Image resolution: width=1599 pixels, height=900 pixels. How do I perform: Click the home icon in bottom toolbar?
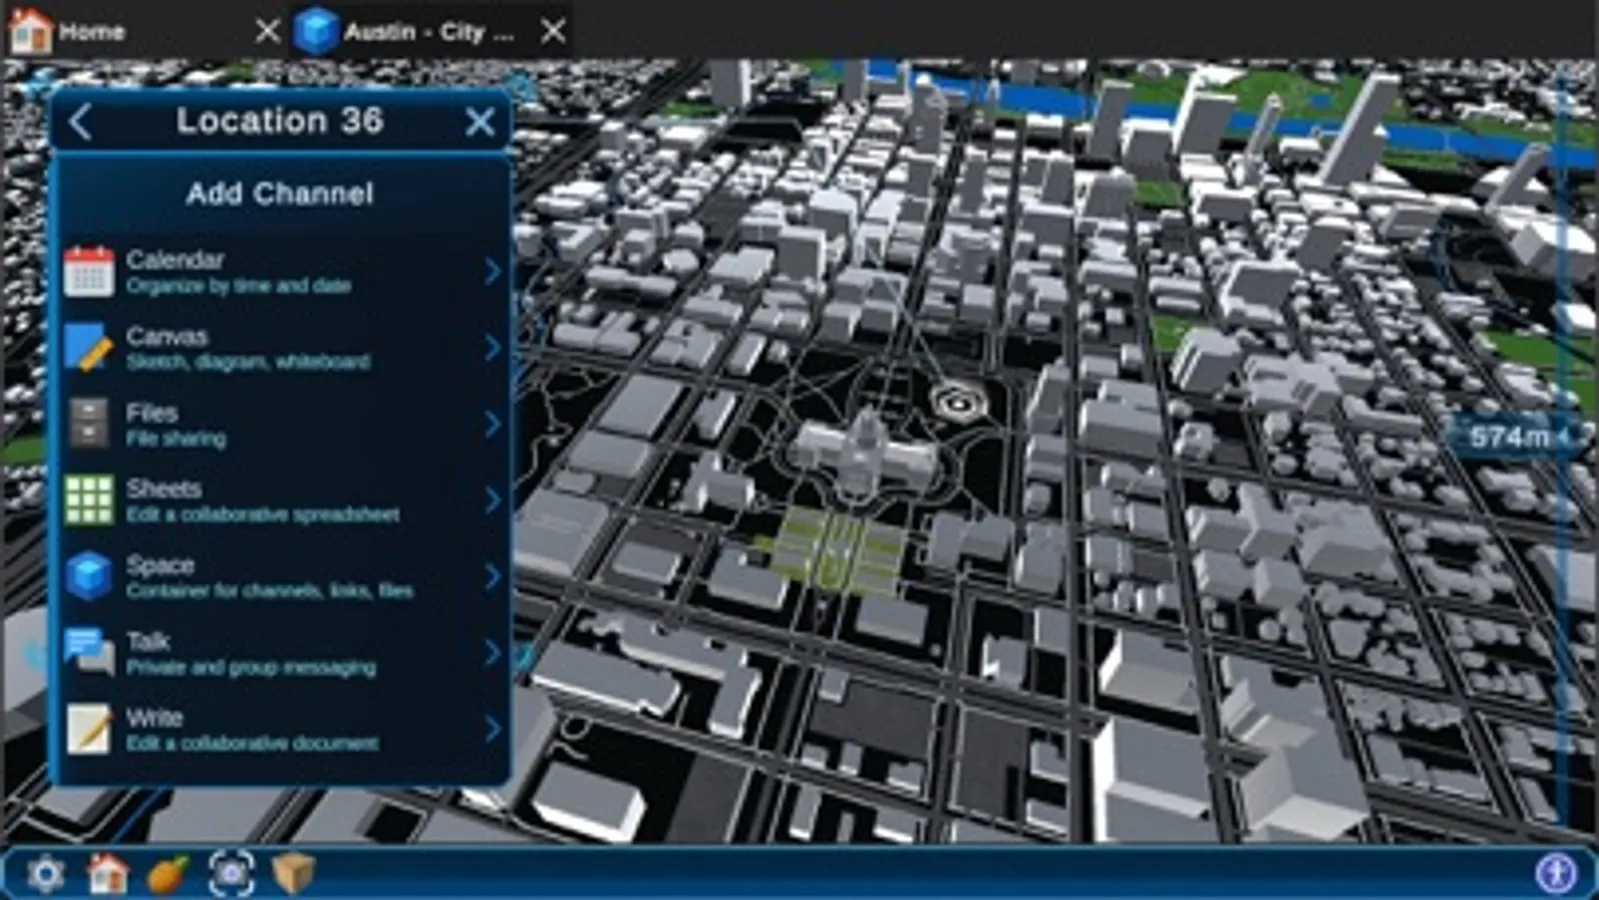107,874
